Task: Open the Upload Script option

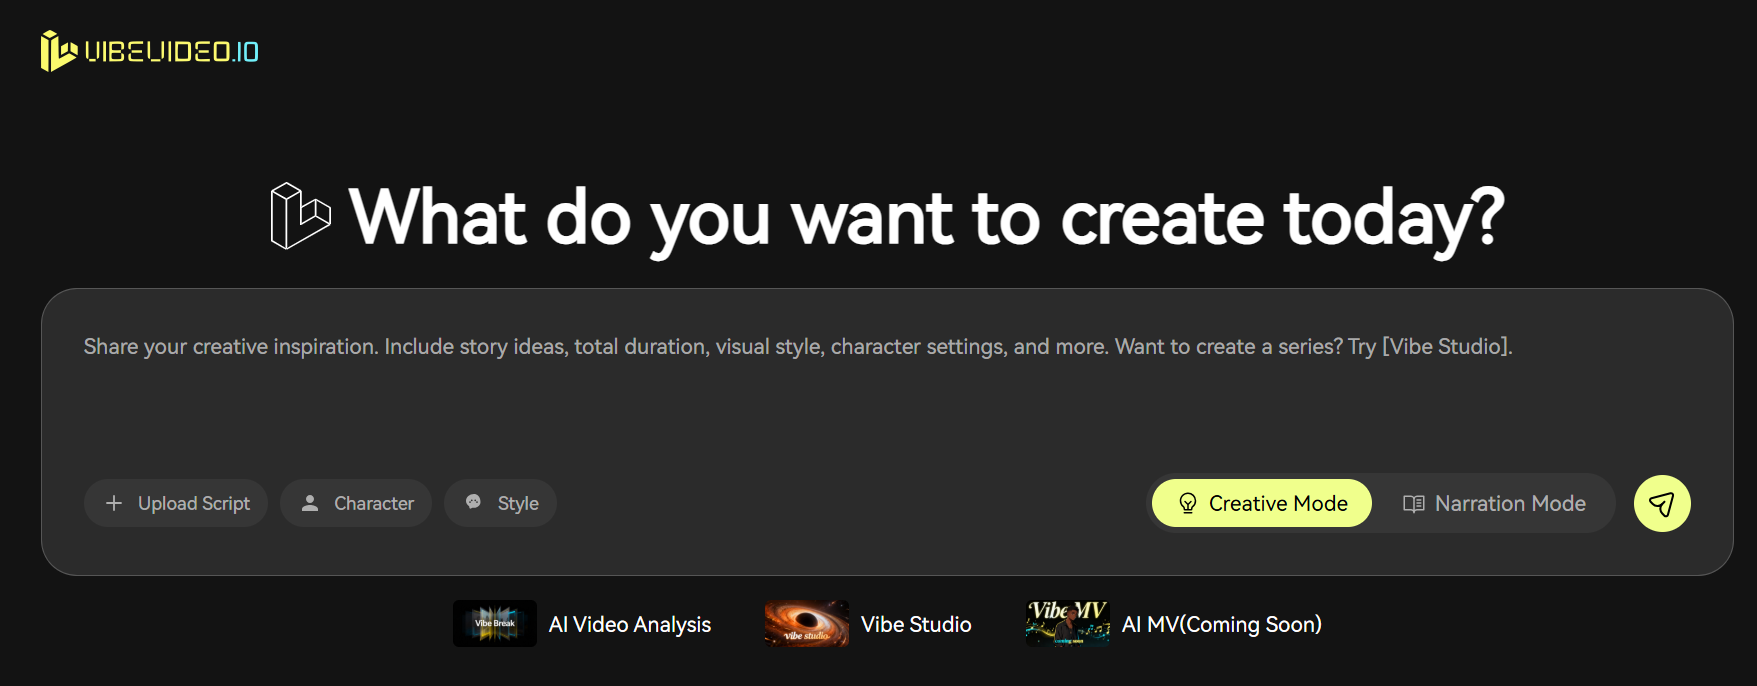Action: (x=176, y=503)
